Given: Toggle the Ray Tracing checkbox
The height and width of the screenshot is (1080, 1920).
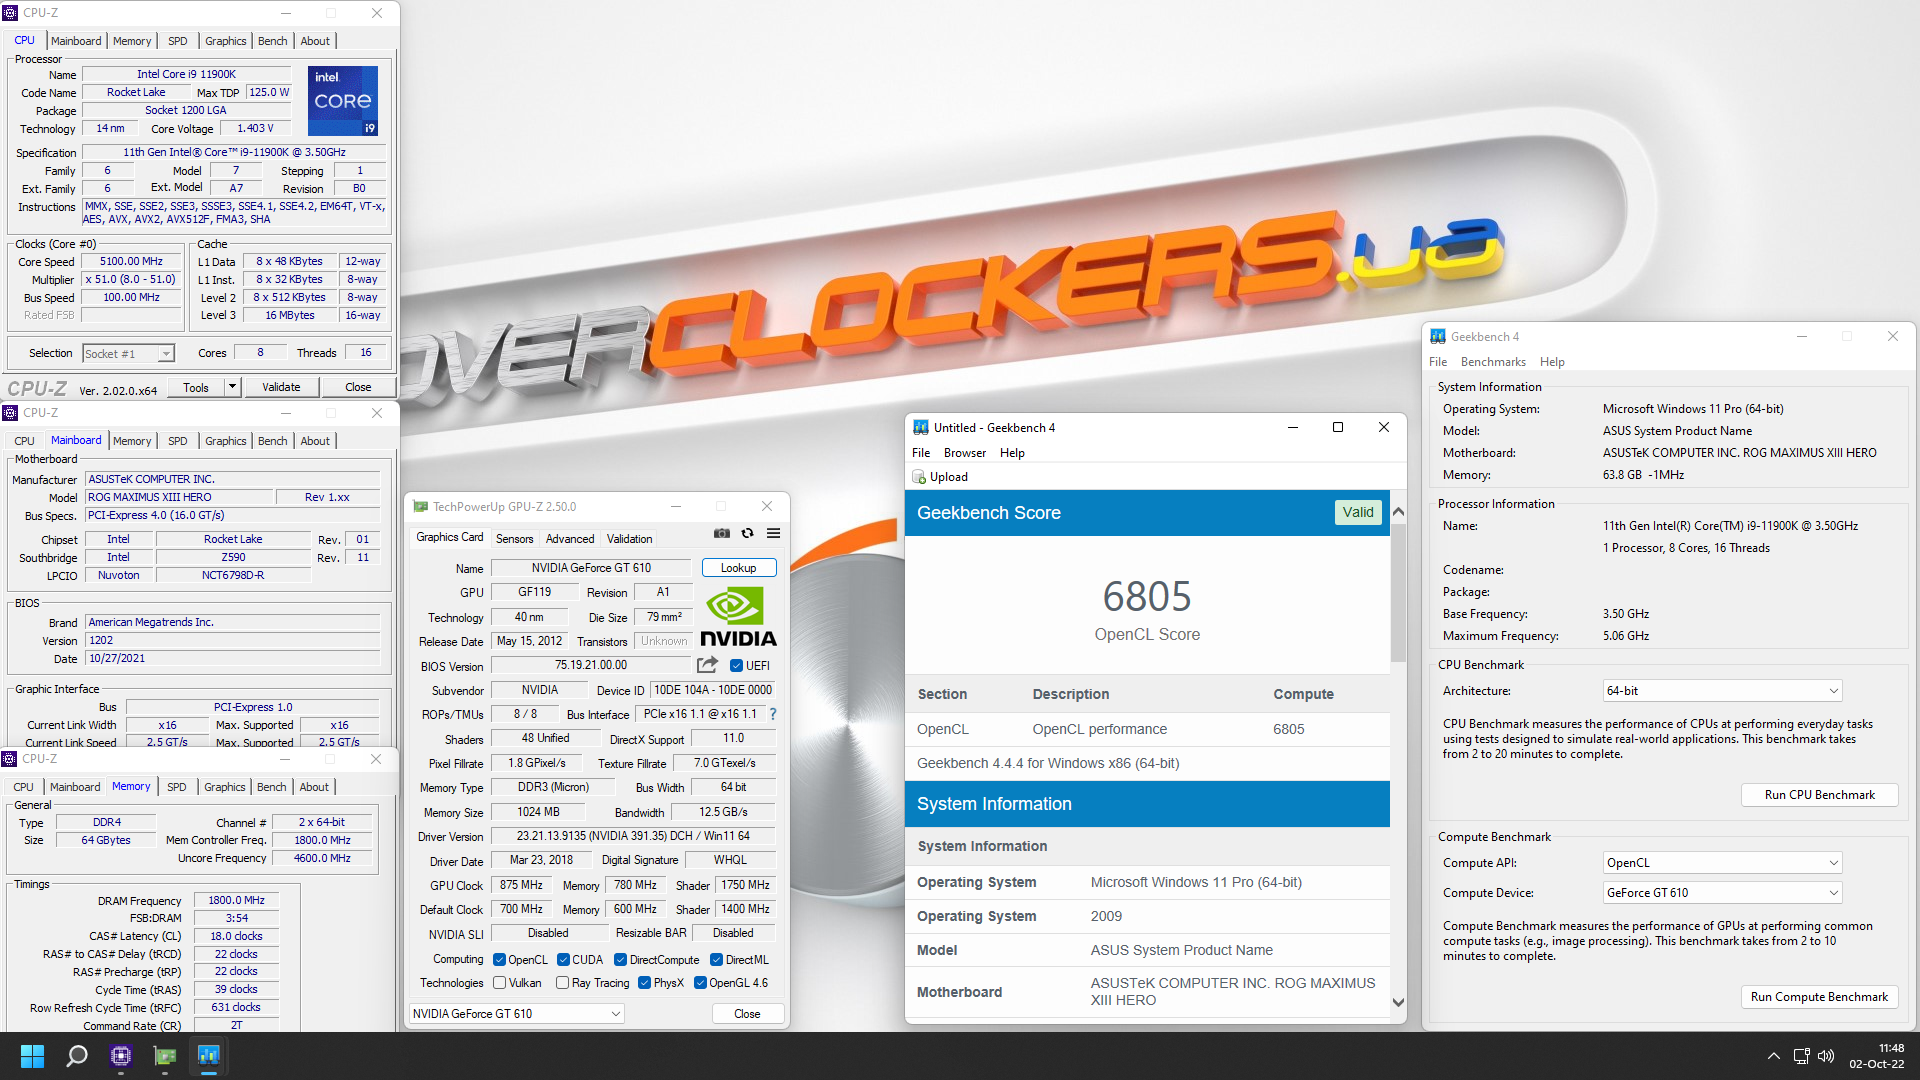Looking at the screenshot, I should click(x=563, y=983).
